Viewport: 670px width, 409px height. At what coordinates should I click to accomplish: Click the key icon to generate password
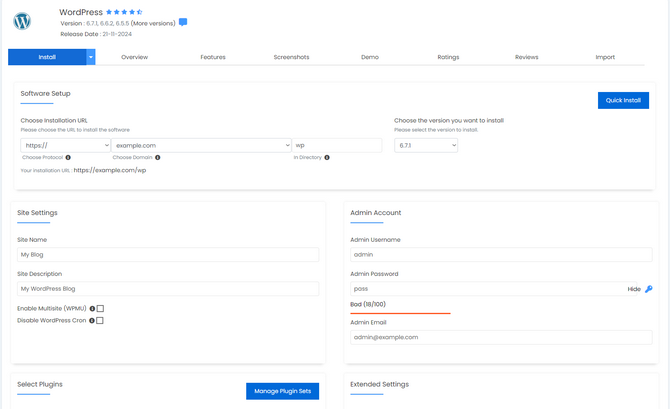pyautogui.click(x=648, y=289)
